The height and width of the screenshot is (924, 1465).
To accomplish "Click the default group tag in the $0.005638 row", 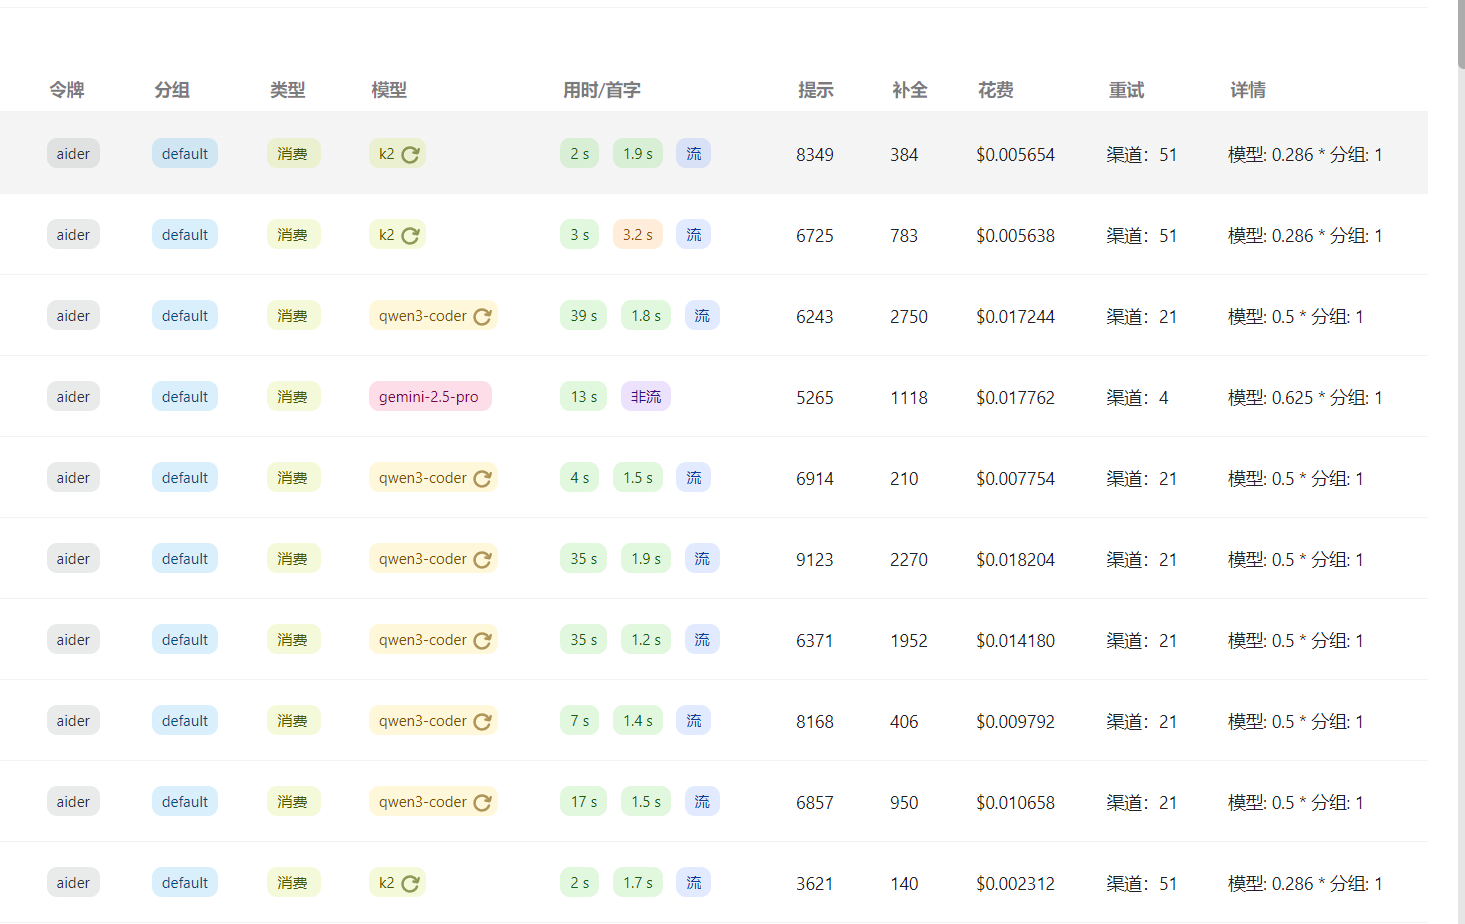I will [x=185, y=235].
